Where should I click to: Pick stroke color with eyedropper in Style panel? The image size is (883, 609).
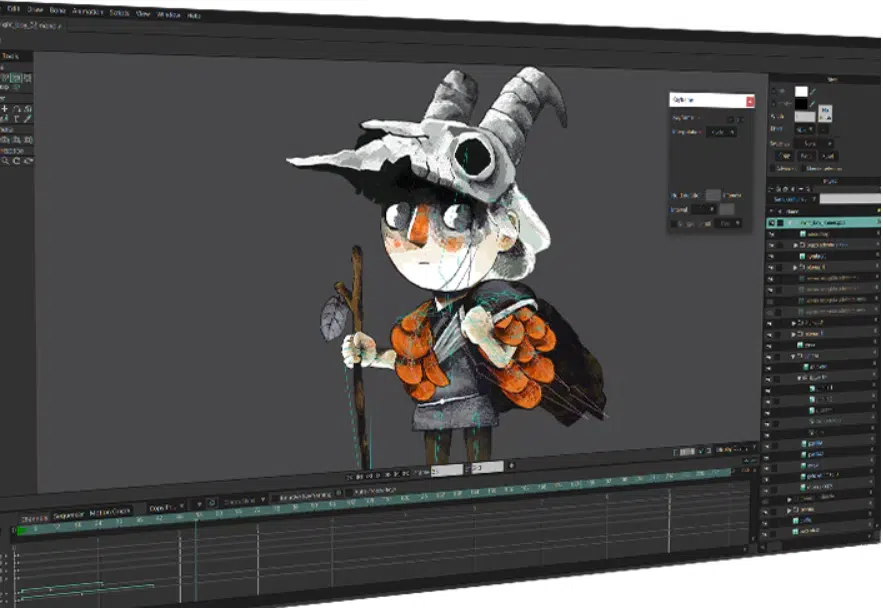tap(813, 104)
